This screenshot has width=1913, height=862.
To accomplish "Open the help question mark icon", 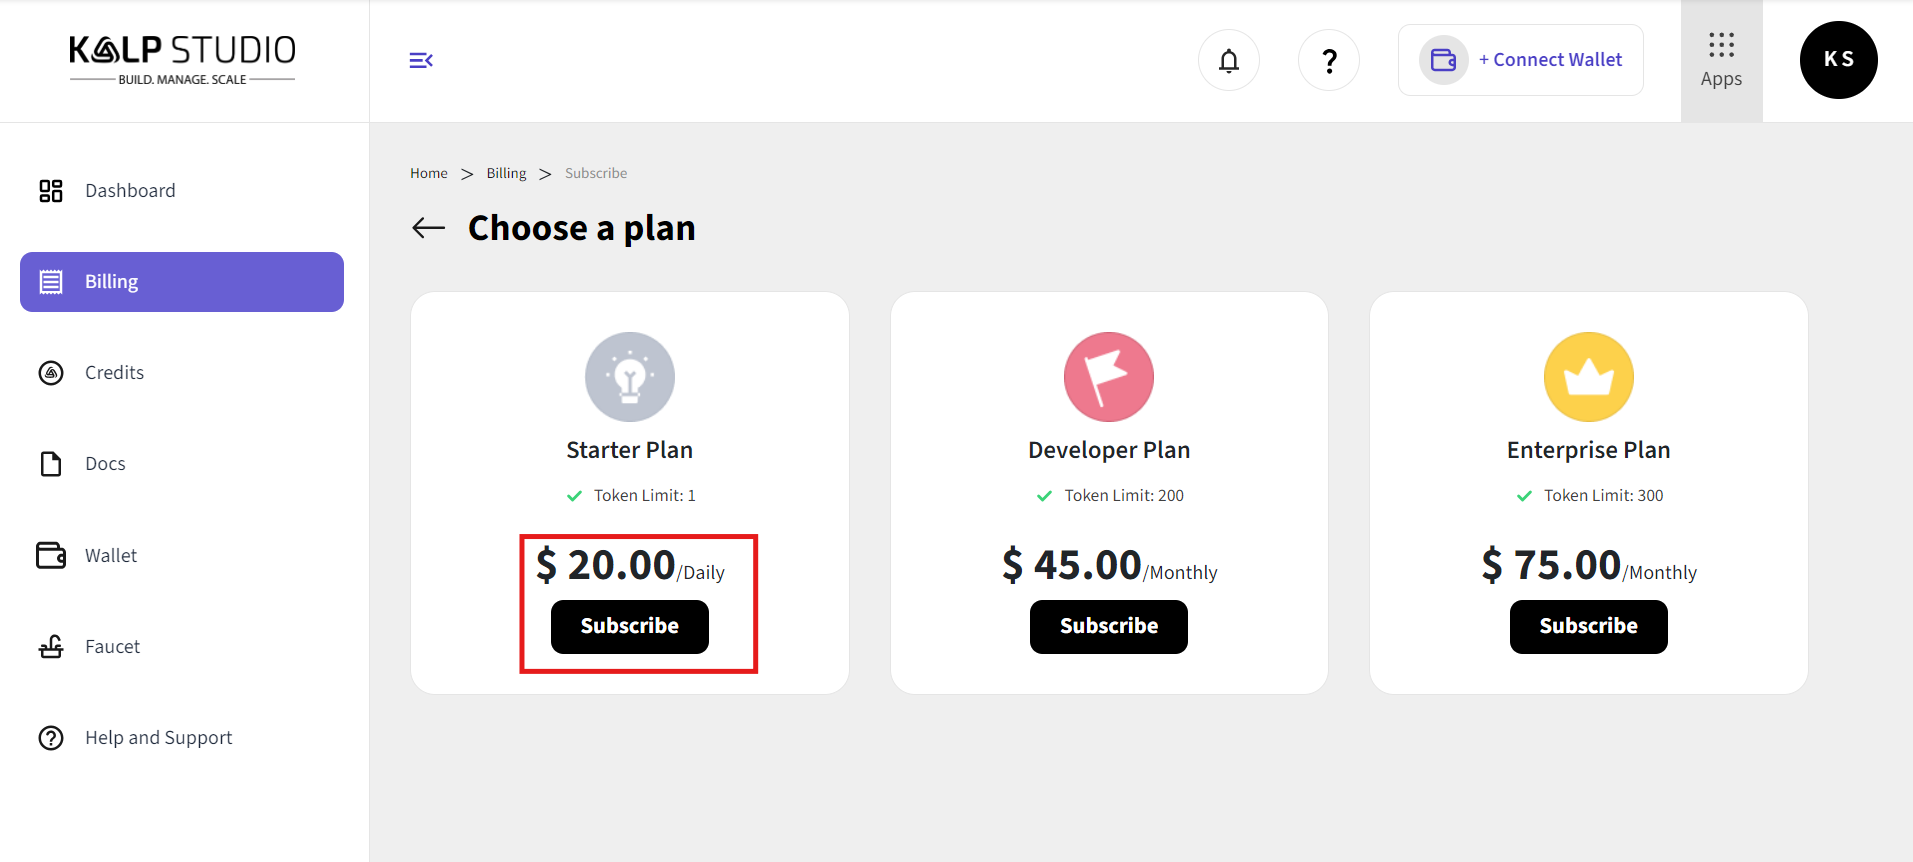I will (x=1329, y=61).
